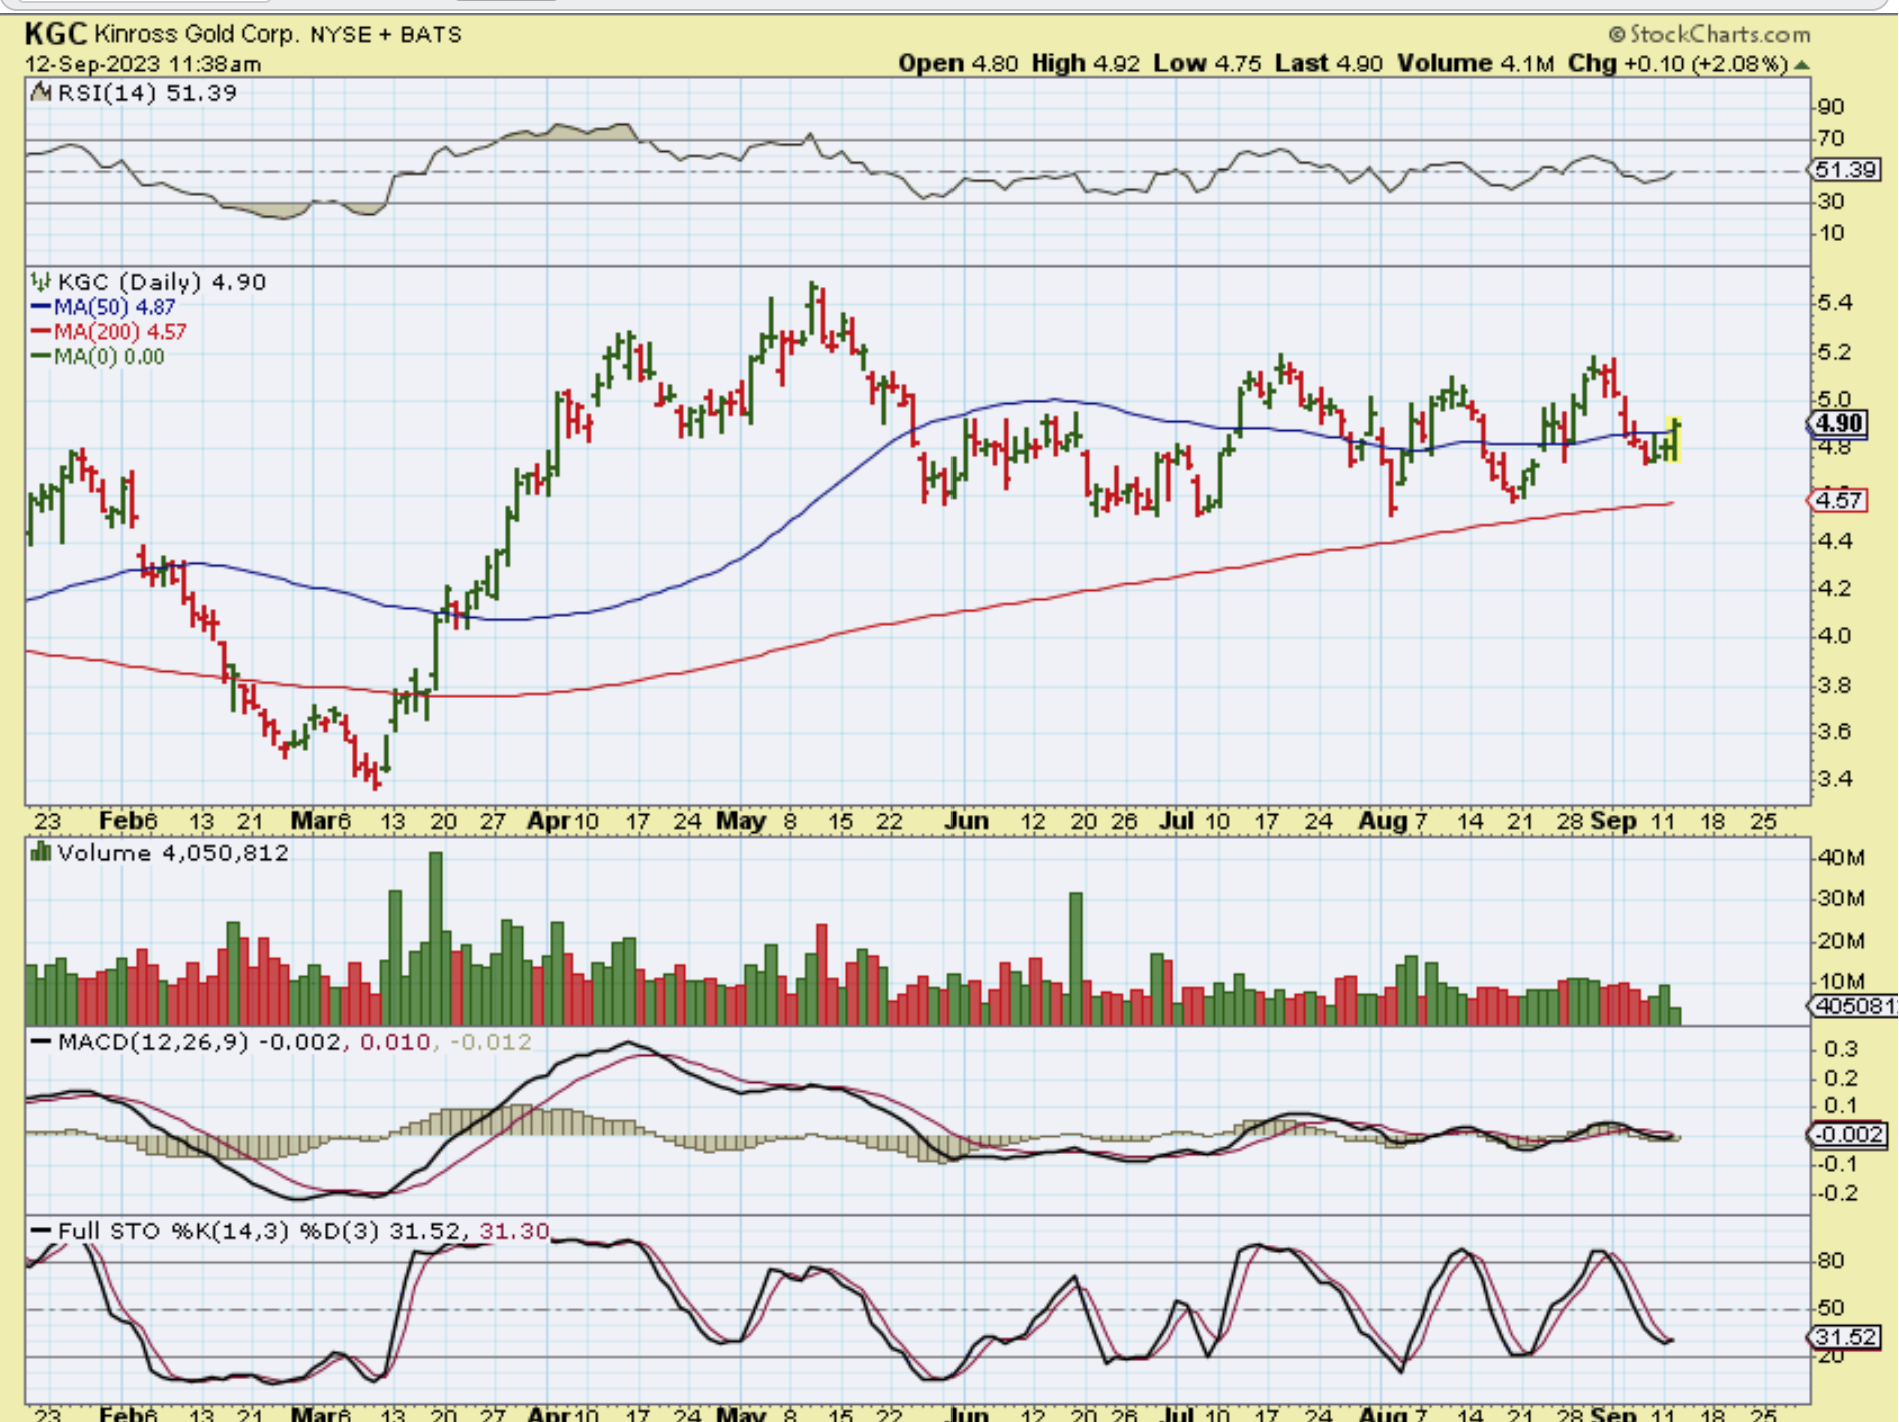The width and height of the screenshot is (1899, 1422).
Task: Click the Feb label on the price chart date axis
Action: (x=121, y=821)
